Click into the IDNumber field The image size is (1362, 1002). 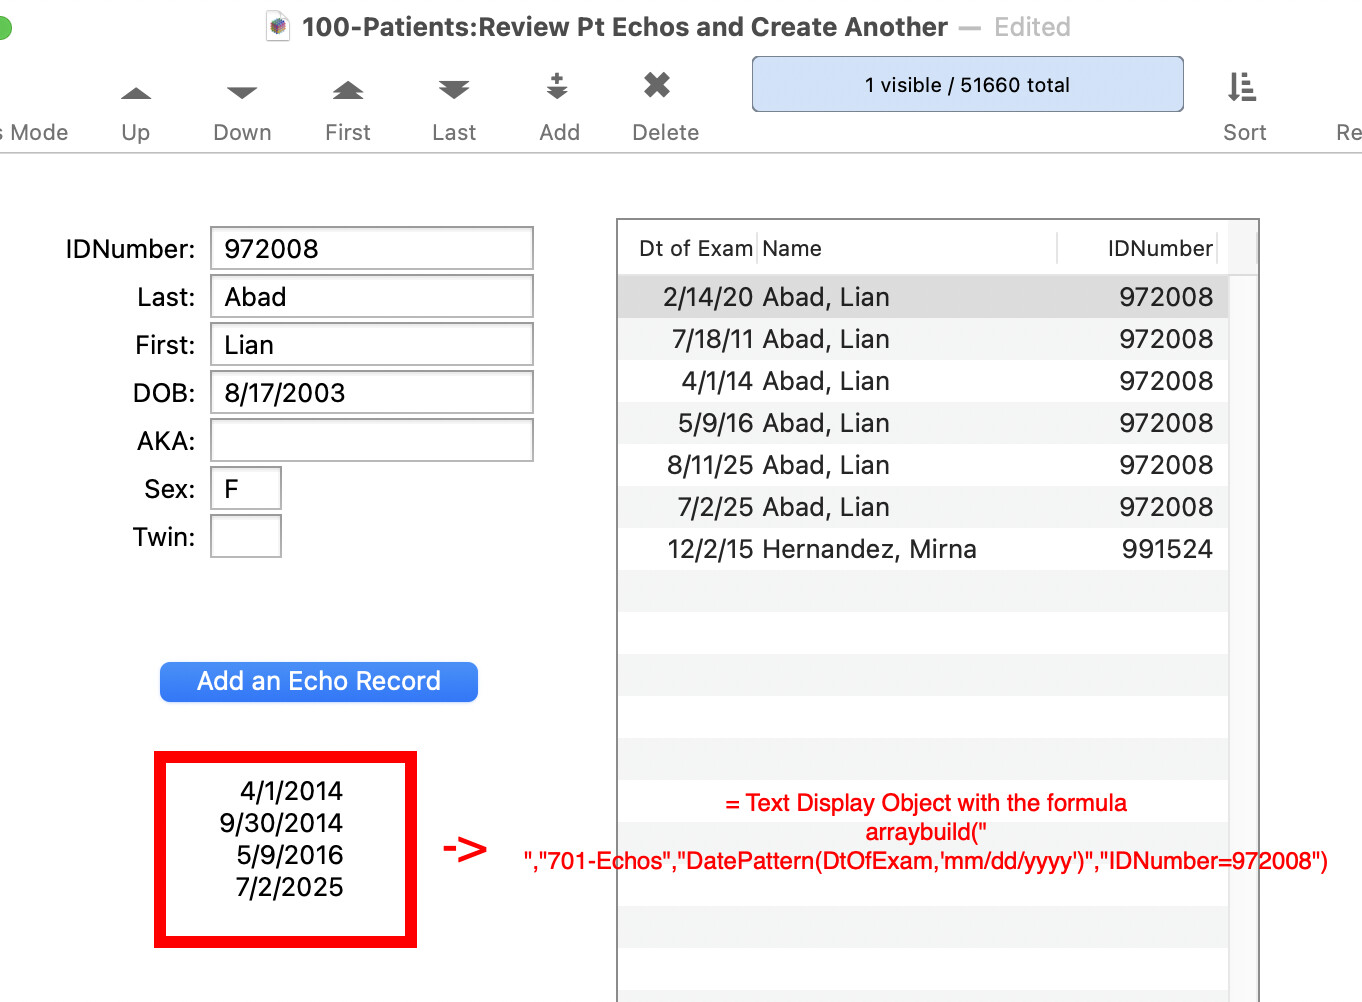click(x=371, y=249)
